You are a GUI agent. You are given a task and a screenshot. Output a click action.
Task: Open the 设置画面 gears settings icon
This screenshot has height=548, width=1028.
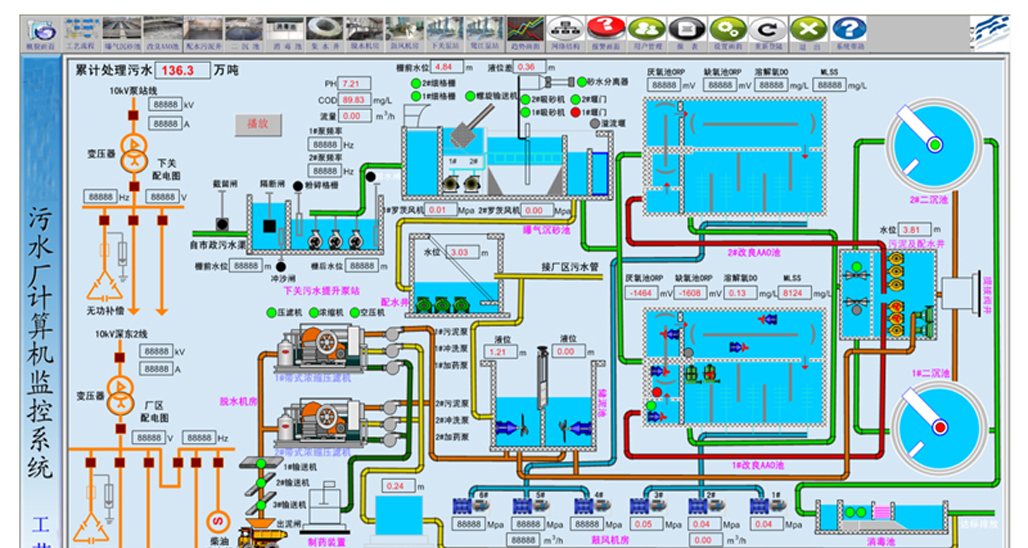point(727,29)
